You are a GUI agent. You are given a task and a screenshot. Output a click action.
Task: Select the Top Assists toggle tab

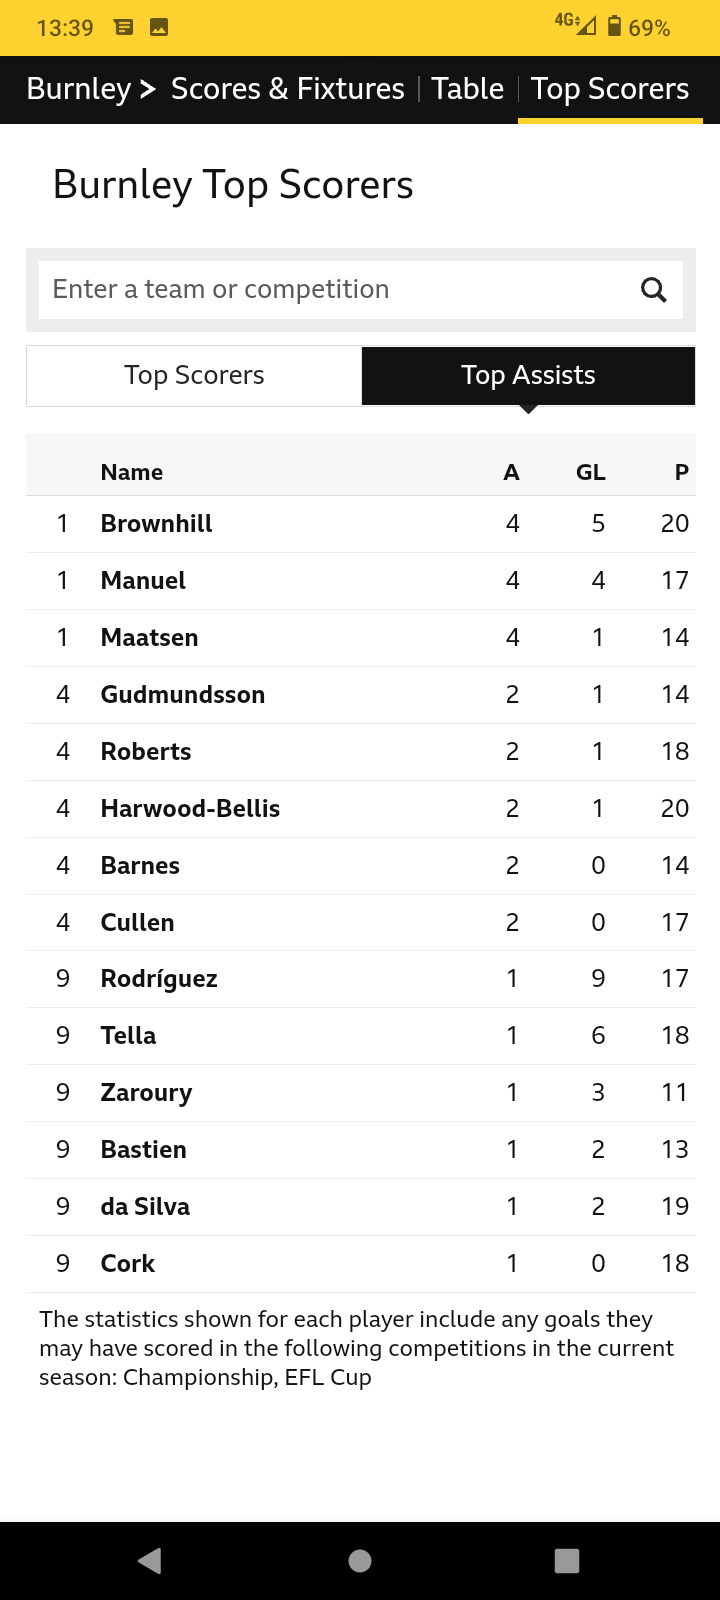click(x=528, y=376)
